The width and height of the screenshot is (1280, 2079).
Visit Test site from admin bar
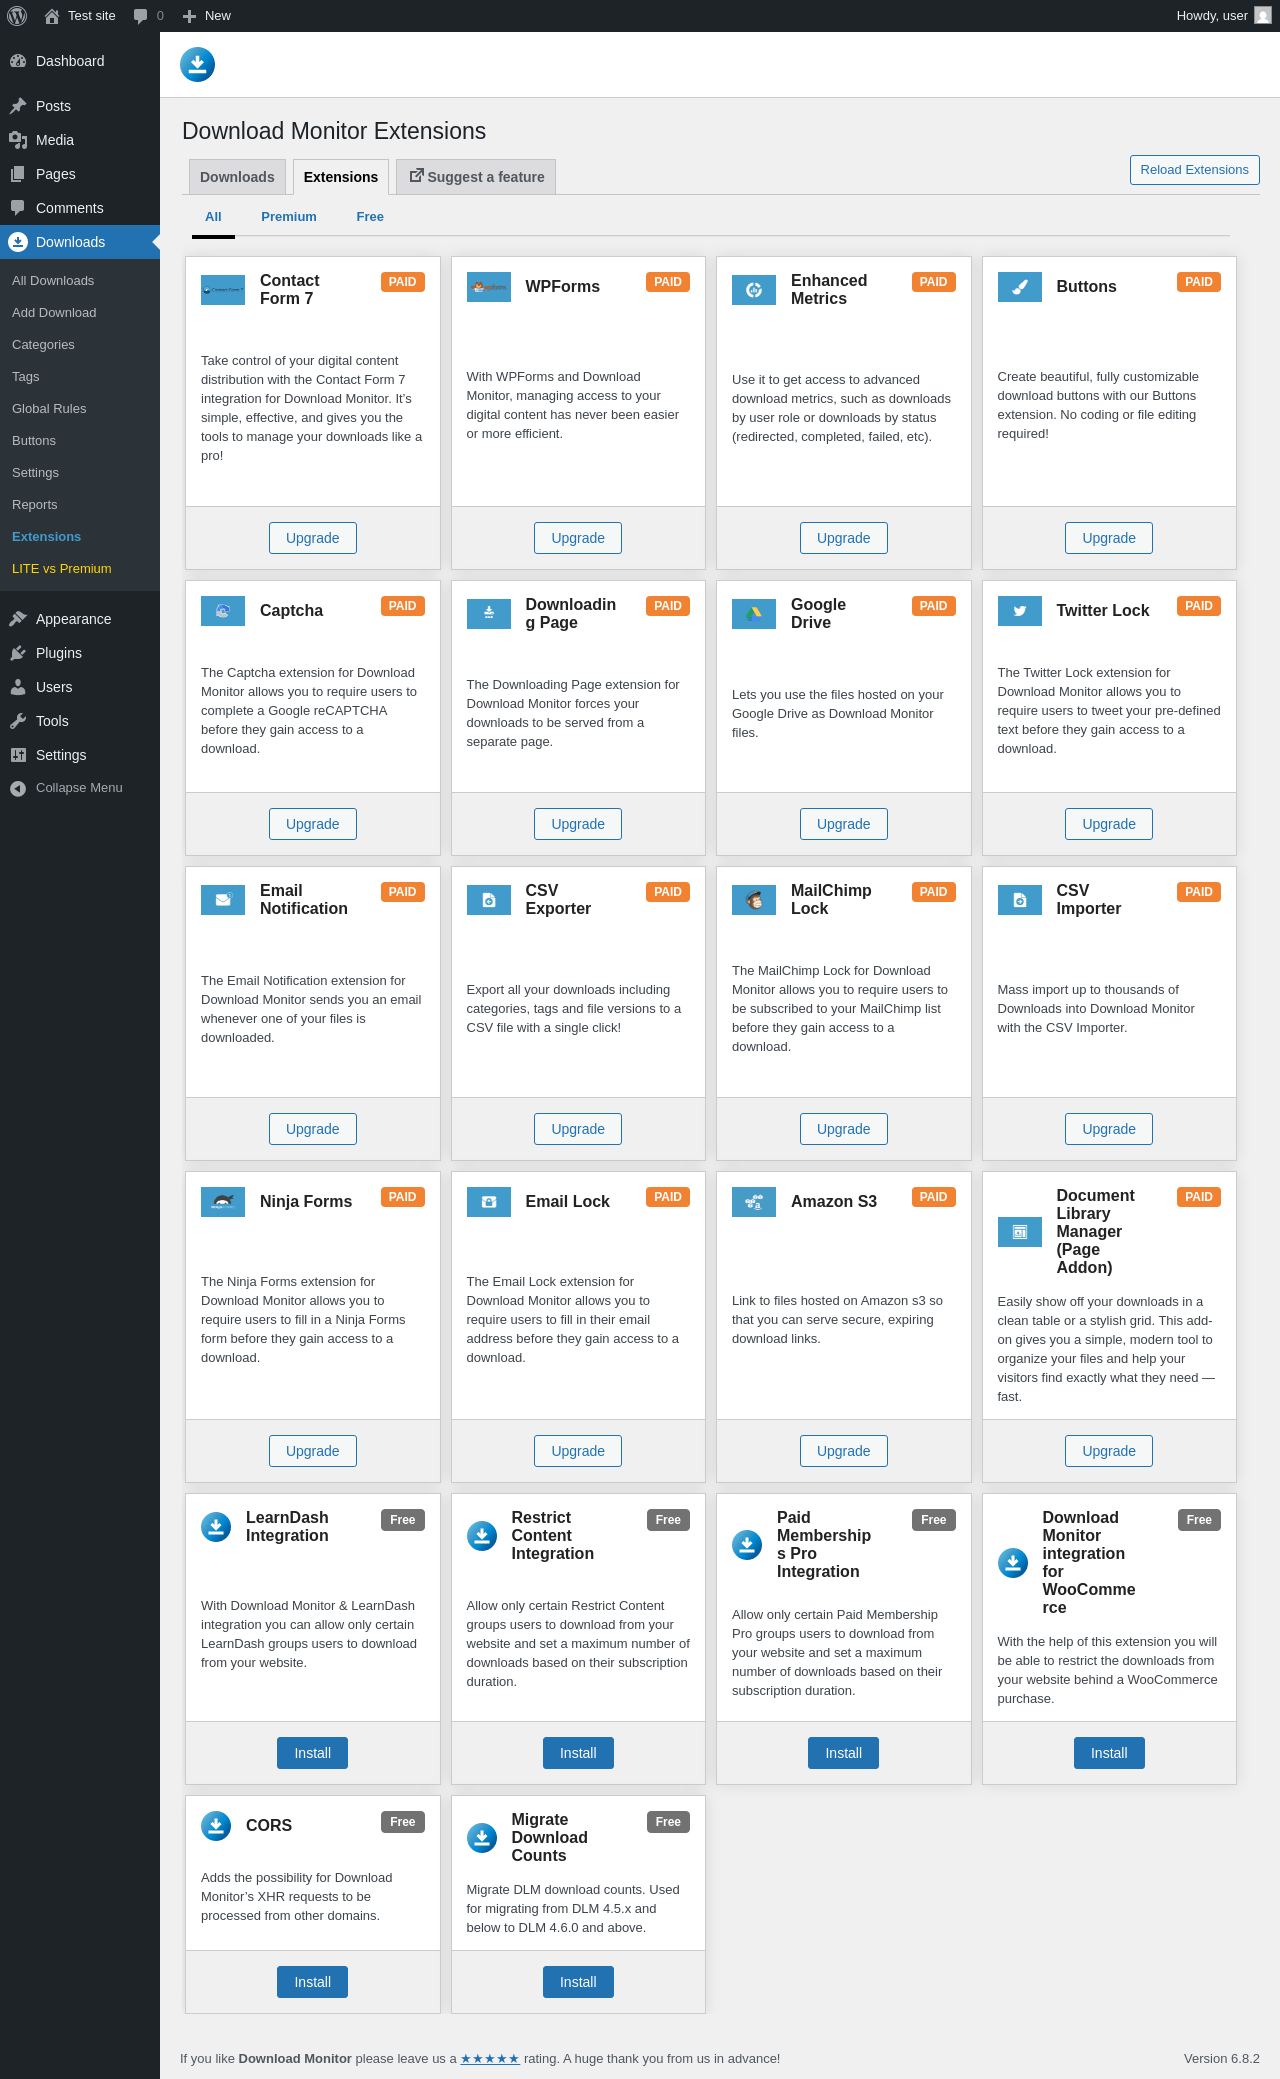80,16
